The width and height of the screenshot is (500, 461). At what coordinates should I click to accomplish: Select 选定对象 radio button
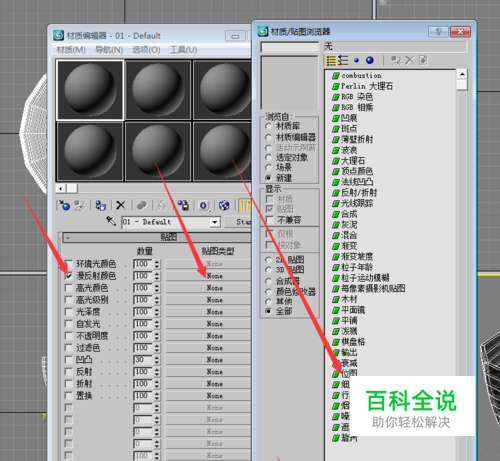268,157
